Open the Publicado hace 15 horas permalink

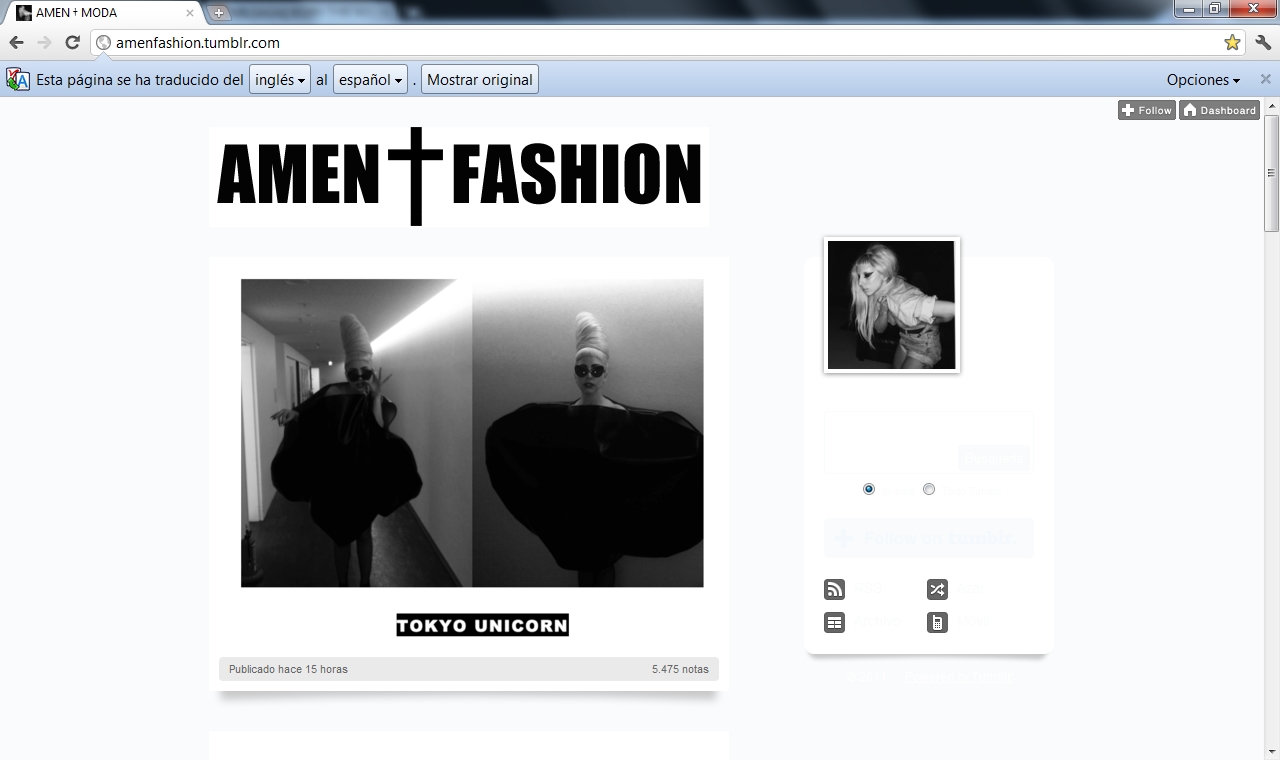coord(288,669)
